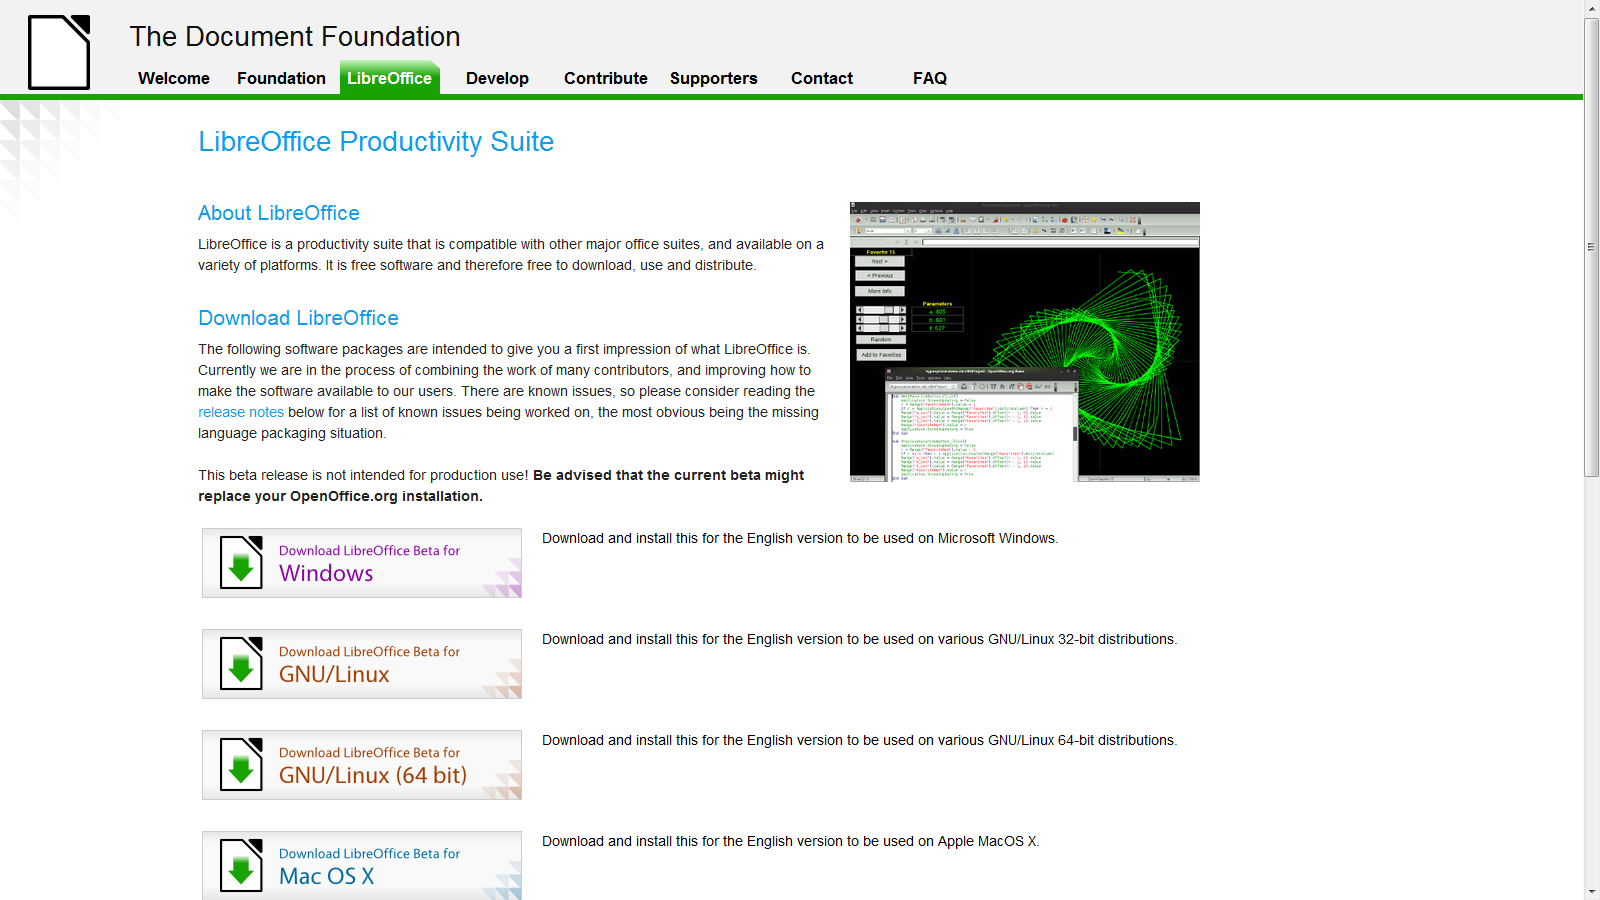The width and height of the screenshot is (1600, 900).
Task: Open the Supporters page
Action: pyautogui.click(x=713, y=78)
